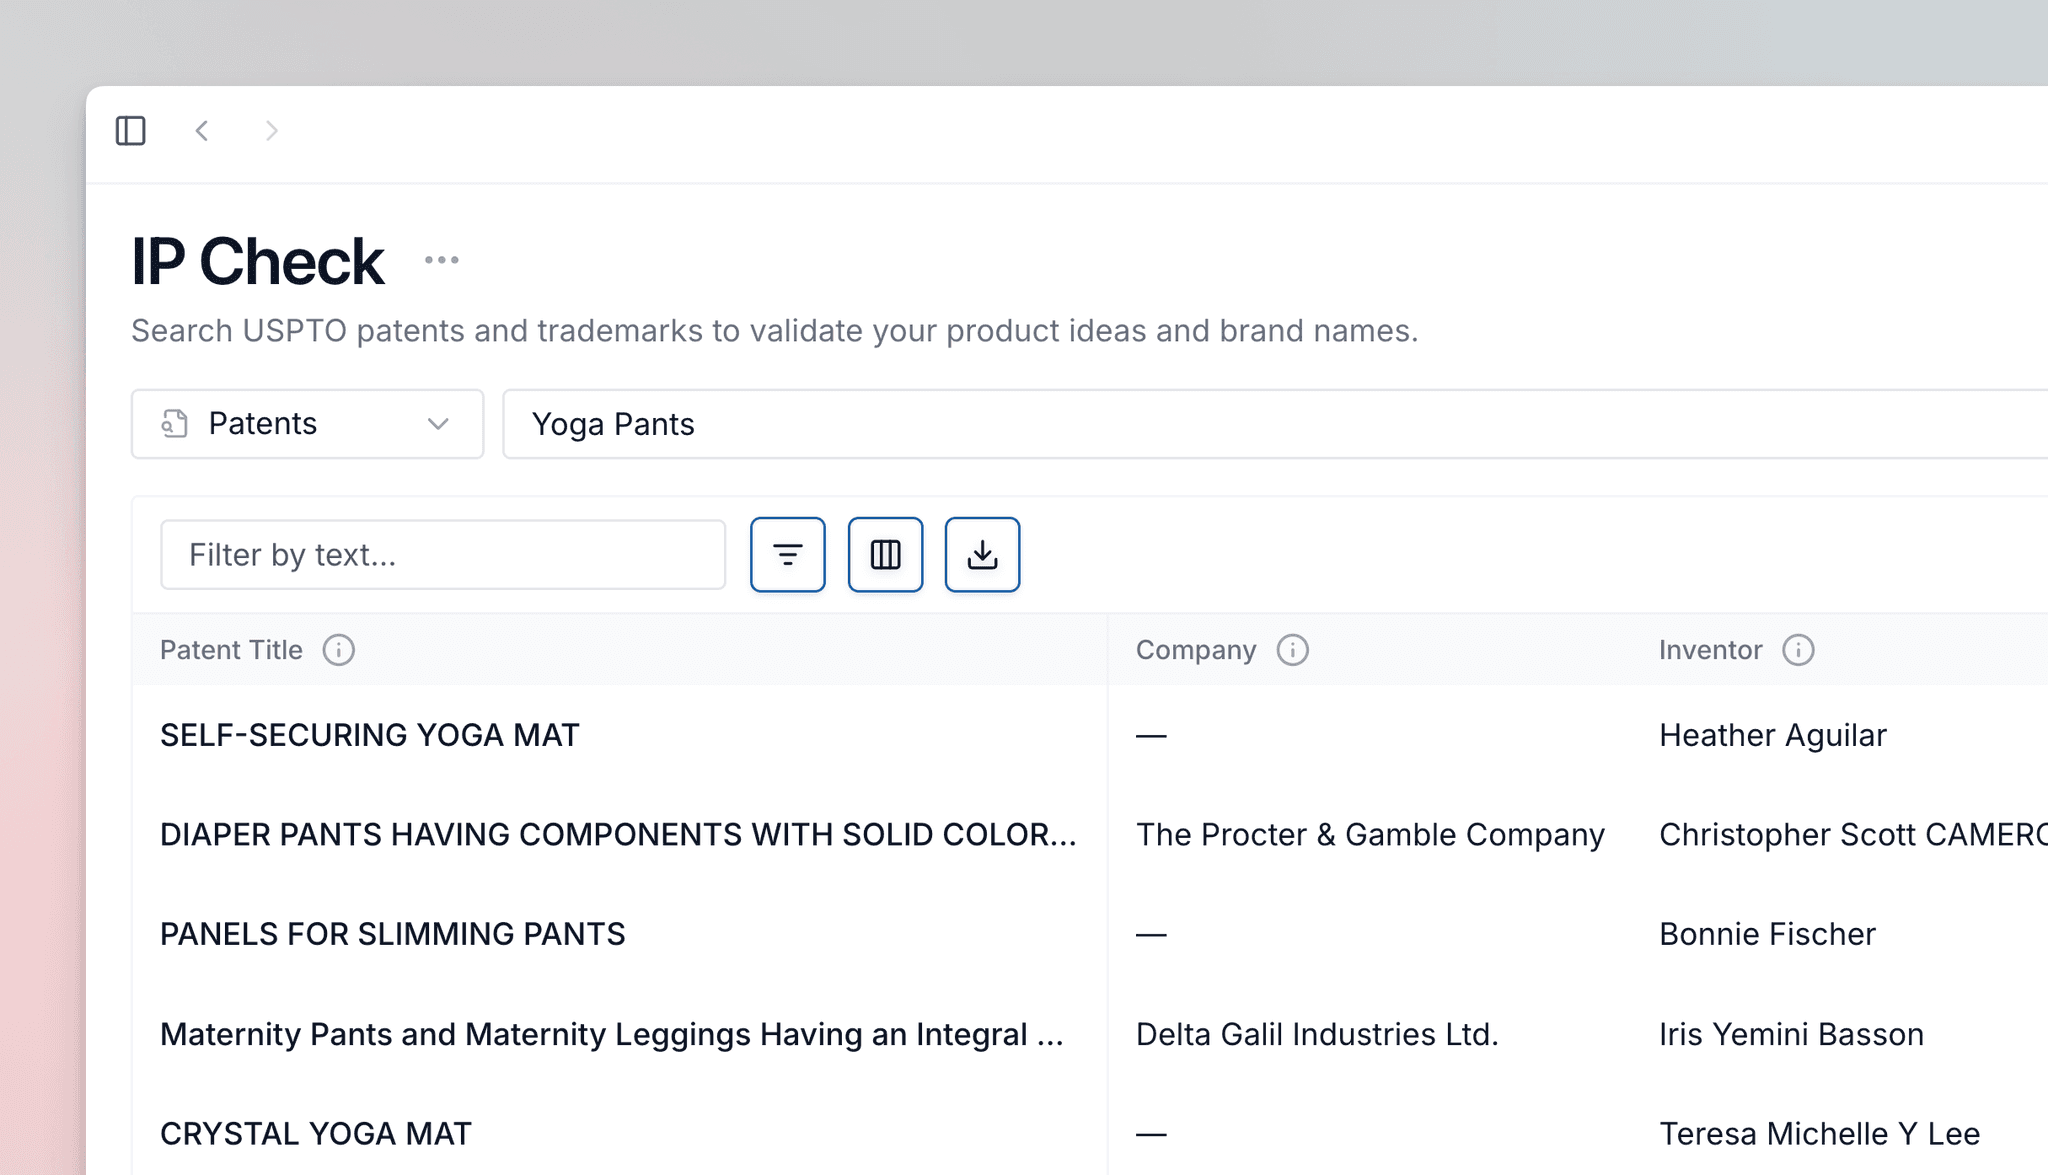Toggle the sidebar panel icon
This screenshot has width=2048, height=1175.
(x=131, y=131)
